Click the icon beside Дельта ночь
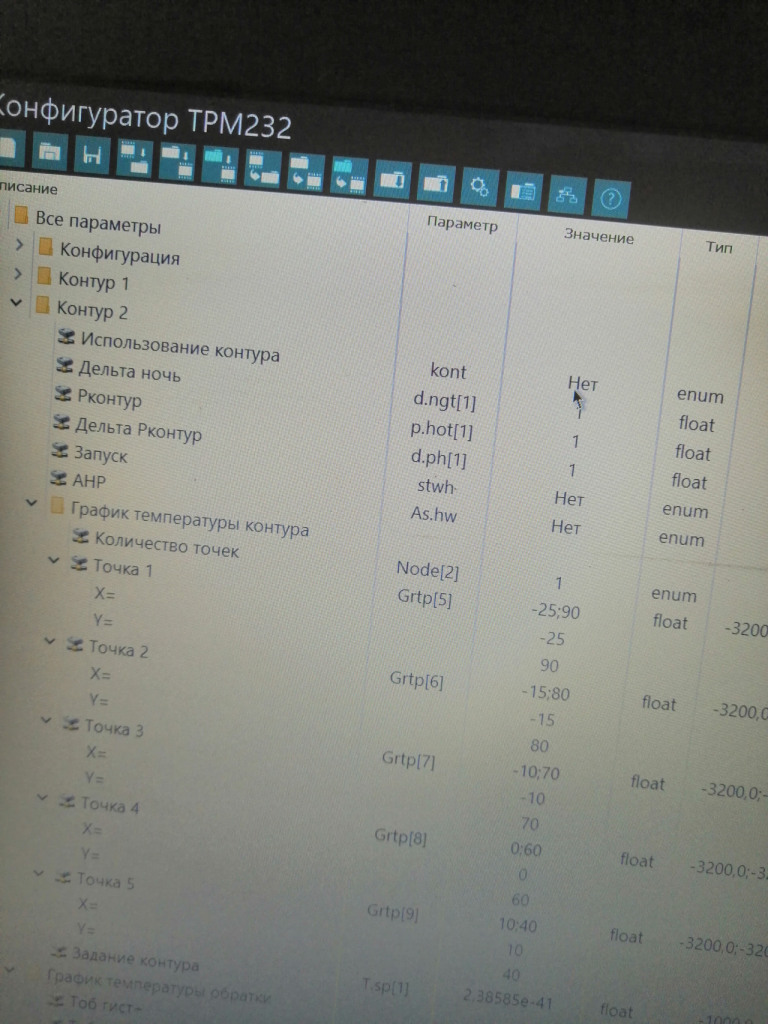The height and width of the screenshot is (1024, 768). (64, 365)
